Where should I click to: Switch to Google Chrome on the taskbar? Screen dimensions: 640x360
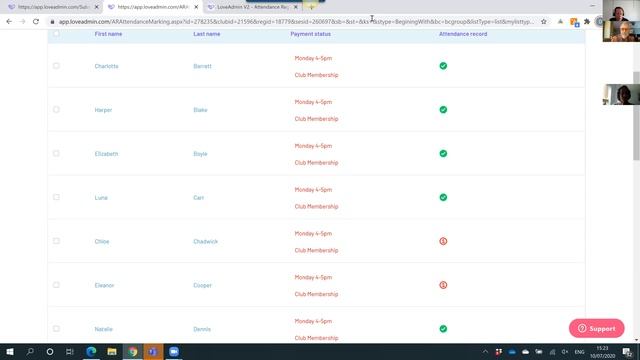[x=133, y=351]
